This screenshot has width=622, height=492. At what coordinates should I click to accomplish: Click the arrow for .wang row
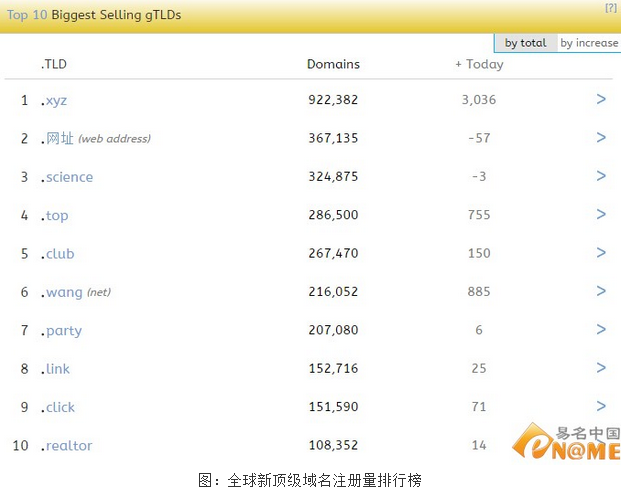(601, 291)
